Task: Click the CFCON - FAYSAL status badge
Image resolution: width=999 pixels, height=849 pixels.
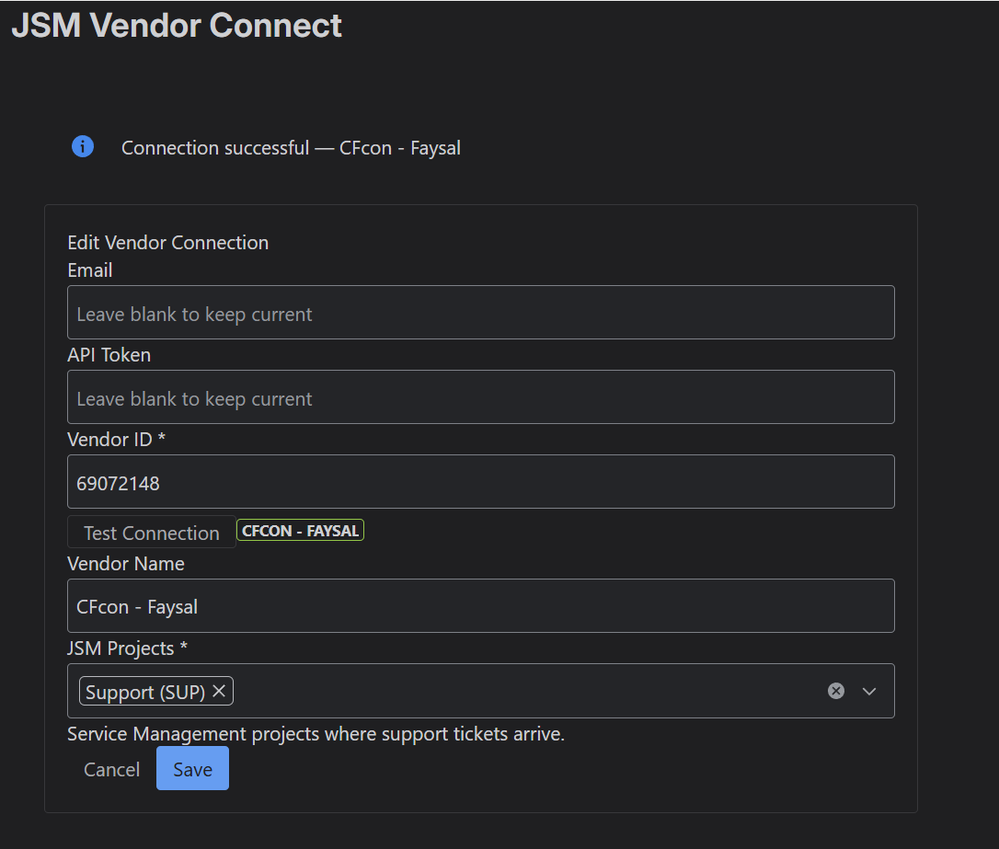Action: point(300,531)
